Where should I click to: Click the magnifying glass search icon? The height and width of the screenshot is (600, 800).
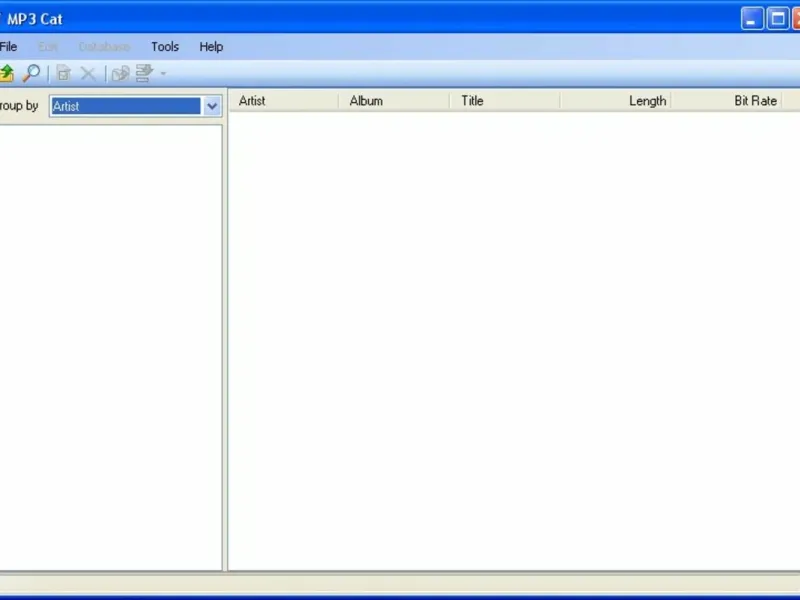coord(31,73)
